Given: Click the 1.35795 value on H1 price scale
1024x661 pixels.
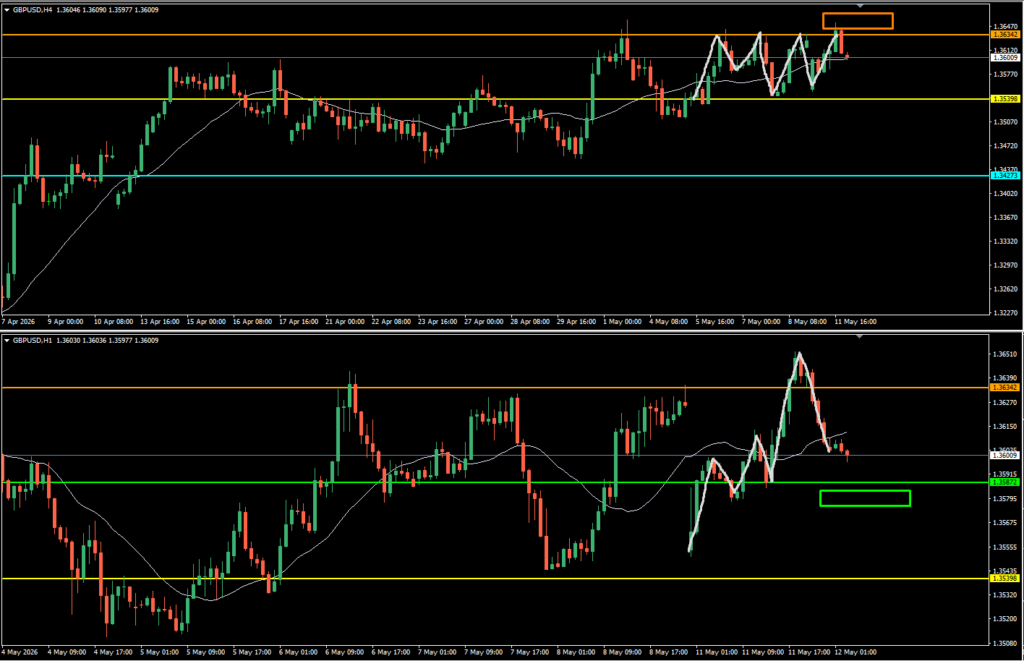Looking at the screenshot, I should coord(1005,499).
